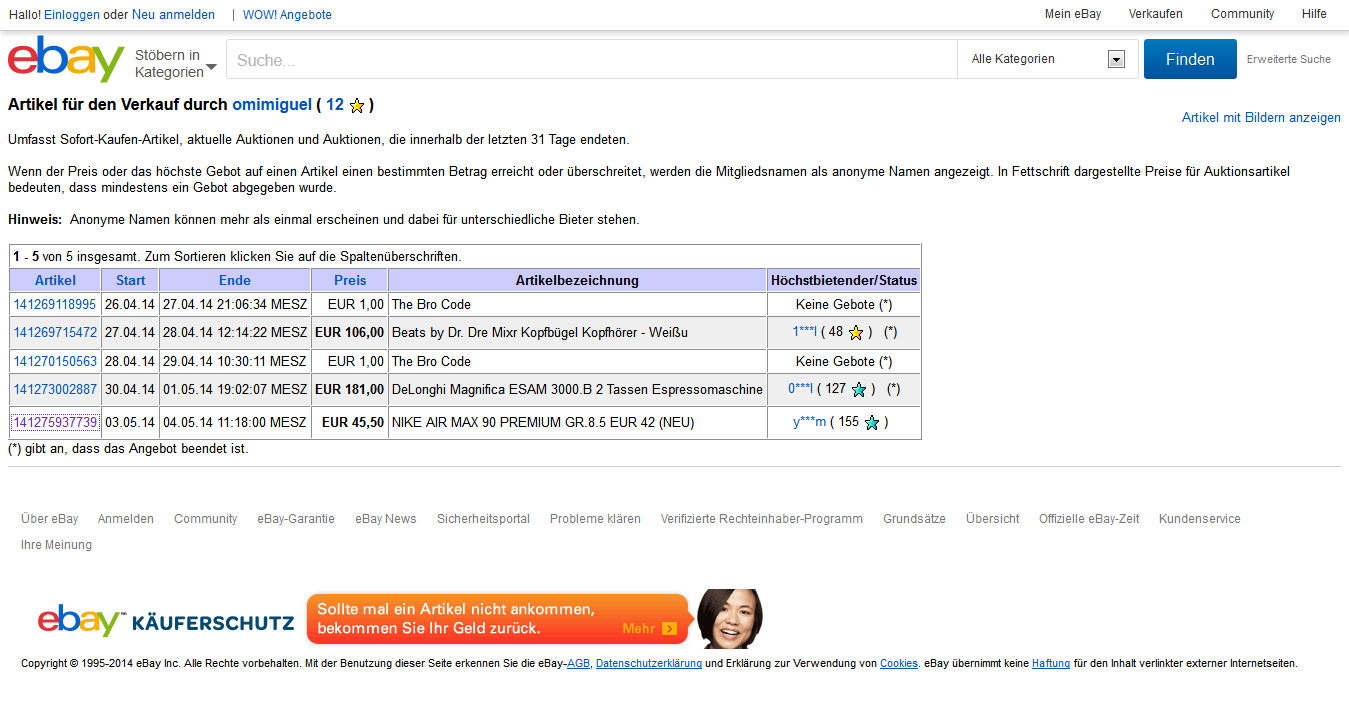Sort by Artikel column header
Screen dimensions: 1349x722
pyautogui.click(x=55, y=280)
